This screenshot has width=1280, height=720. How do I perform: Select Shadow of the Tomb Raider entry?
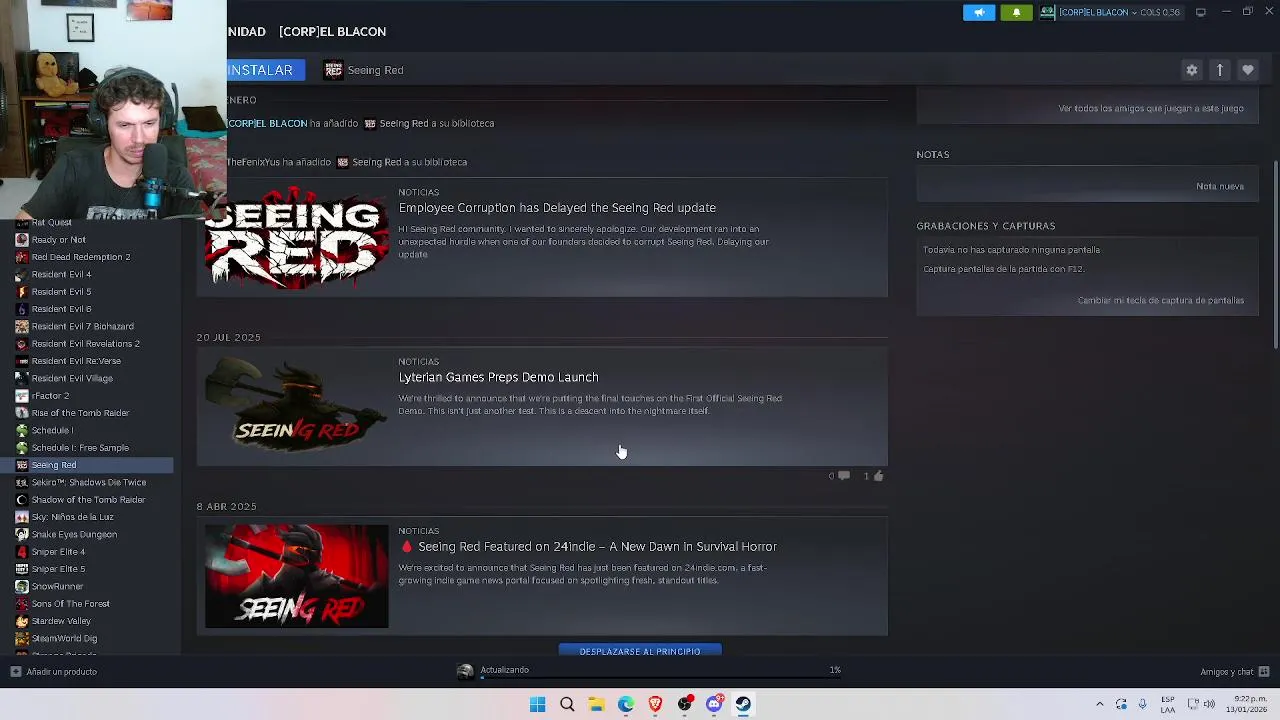pos(87,500)
